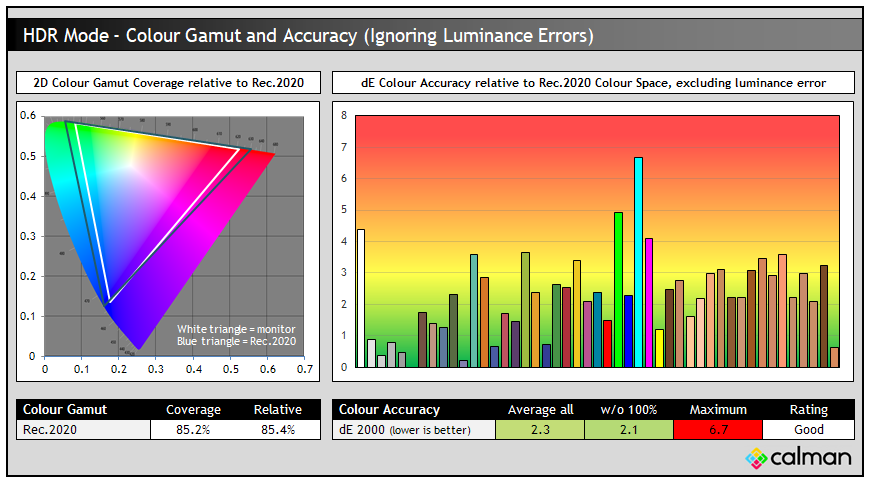This screenshot has height=477, width=871.
Task: Click the tallest cyan bar in the chart
Action: click(x=638, y=262)
